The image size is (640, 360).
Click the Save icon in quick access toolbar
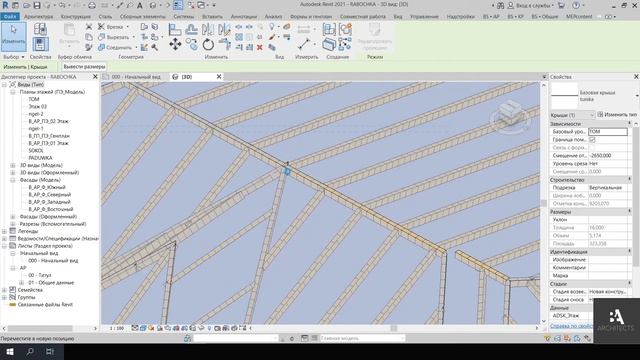tap(37, 5)
